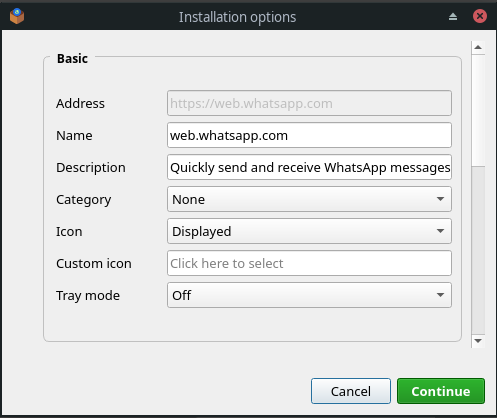Click the Installation options title bar text

(x=237, y=17)
